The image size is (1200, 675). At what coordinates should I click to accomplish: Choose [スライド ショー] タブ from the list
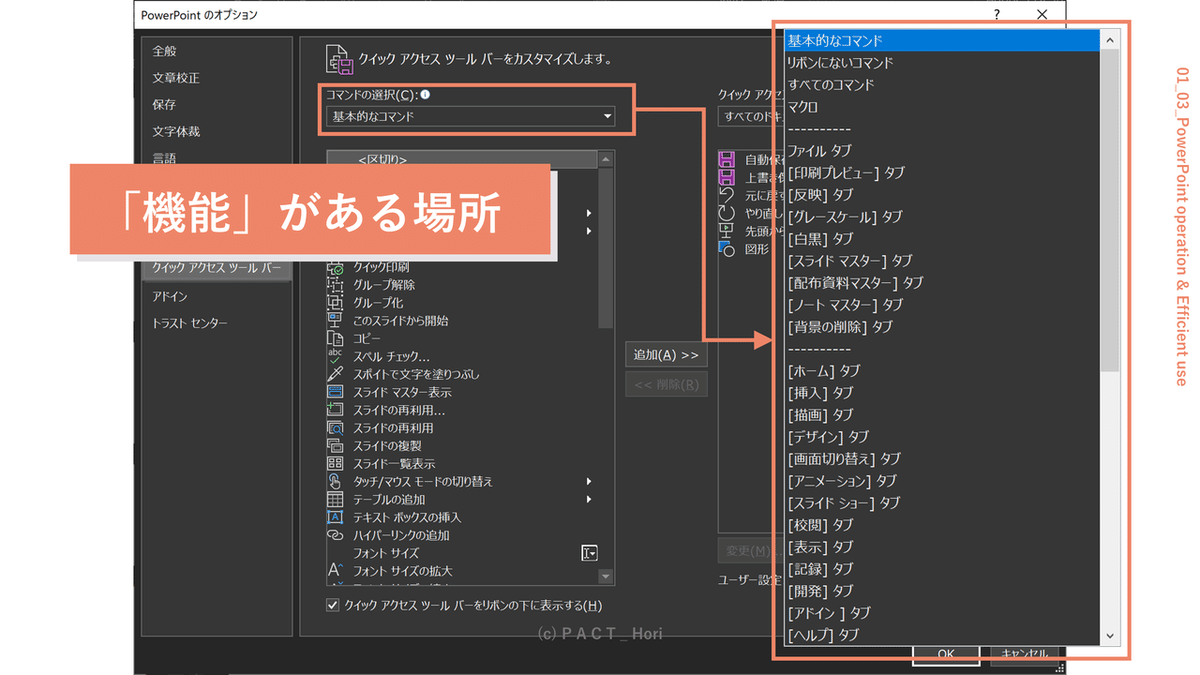point(941,503)
